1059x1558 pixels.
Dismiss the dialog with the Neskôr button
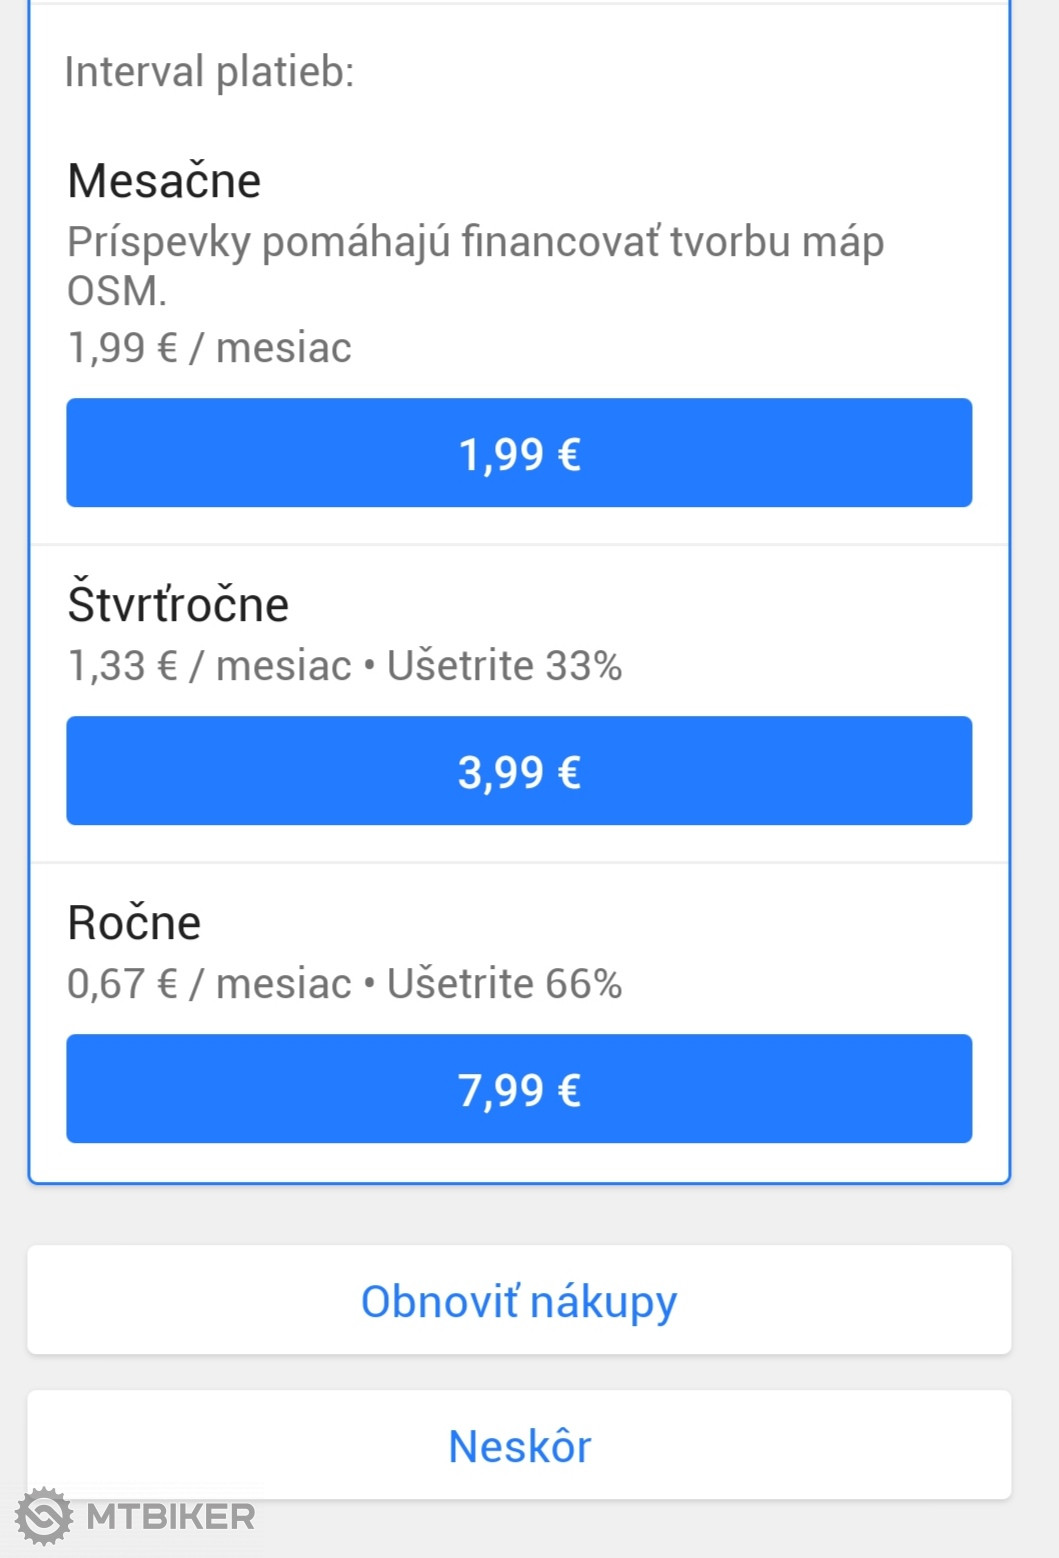pyautogui.click(x=519, y=1446)
